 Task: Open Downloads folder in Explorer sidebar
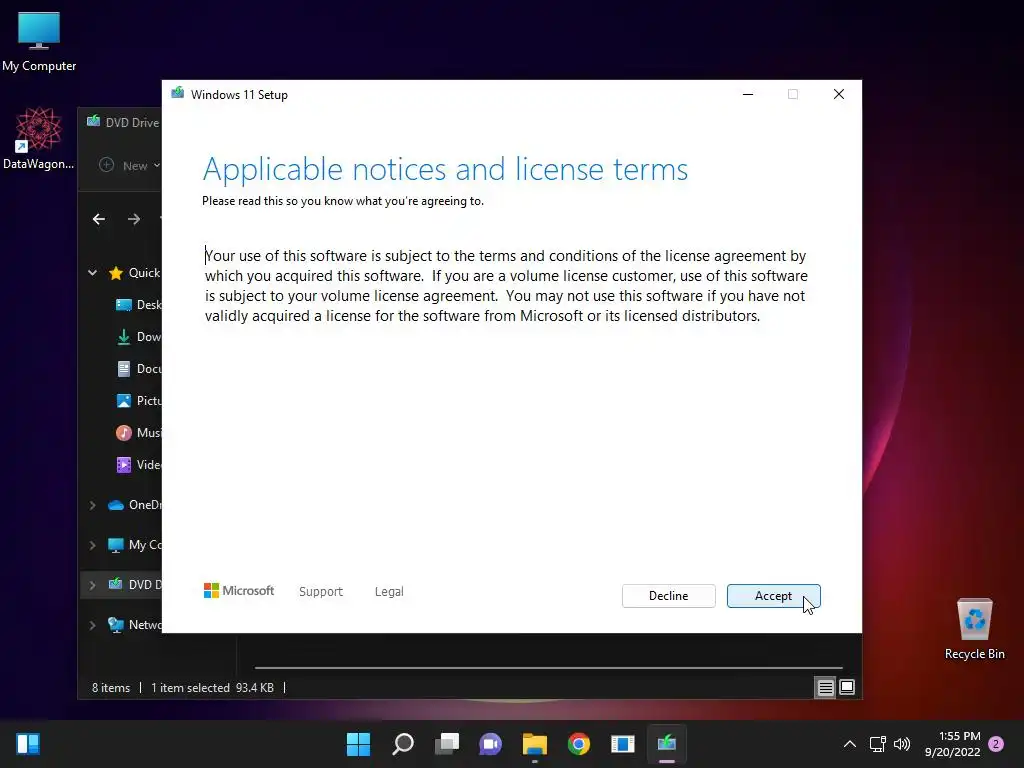click(x=138, y=337)
